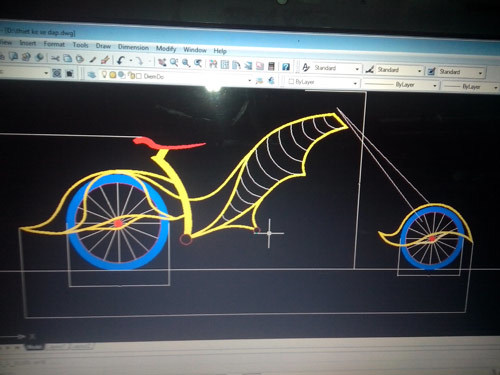Viewport: 500px width, 375px height.
Task: Click the DiemDo layer color square
Action: [139, 76]
